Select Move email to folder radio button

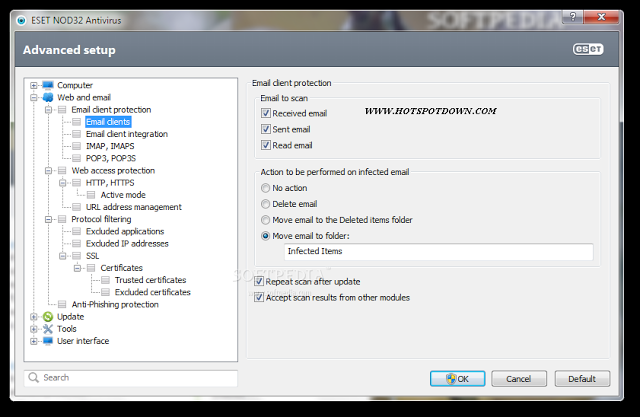(265, 236)
